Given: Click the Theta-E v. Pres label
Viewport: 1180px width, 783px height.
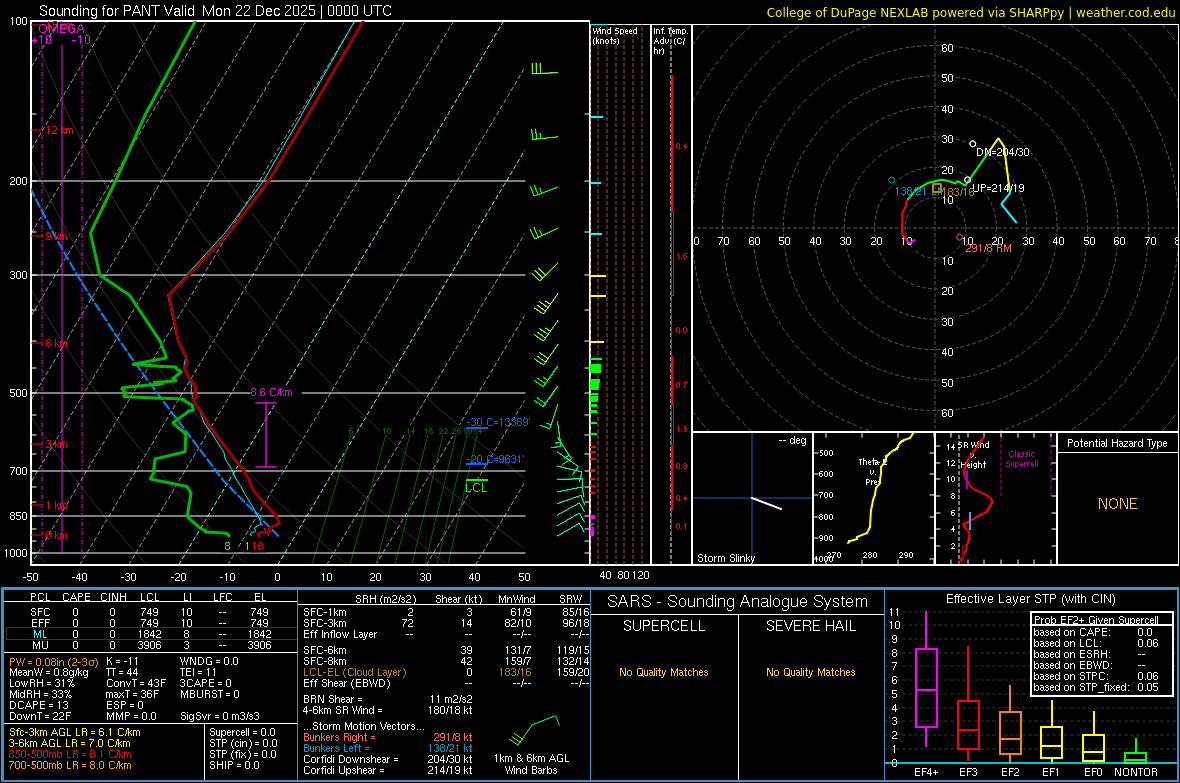Looking at the screenshot, I should 872,471.
